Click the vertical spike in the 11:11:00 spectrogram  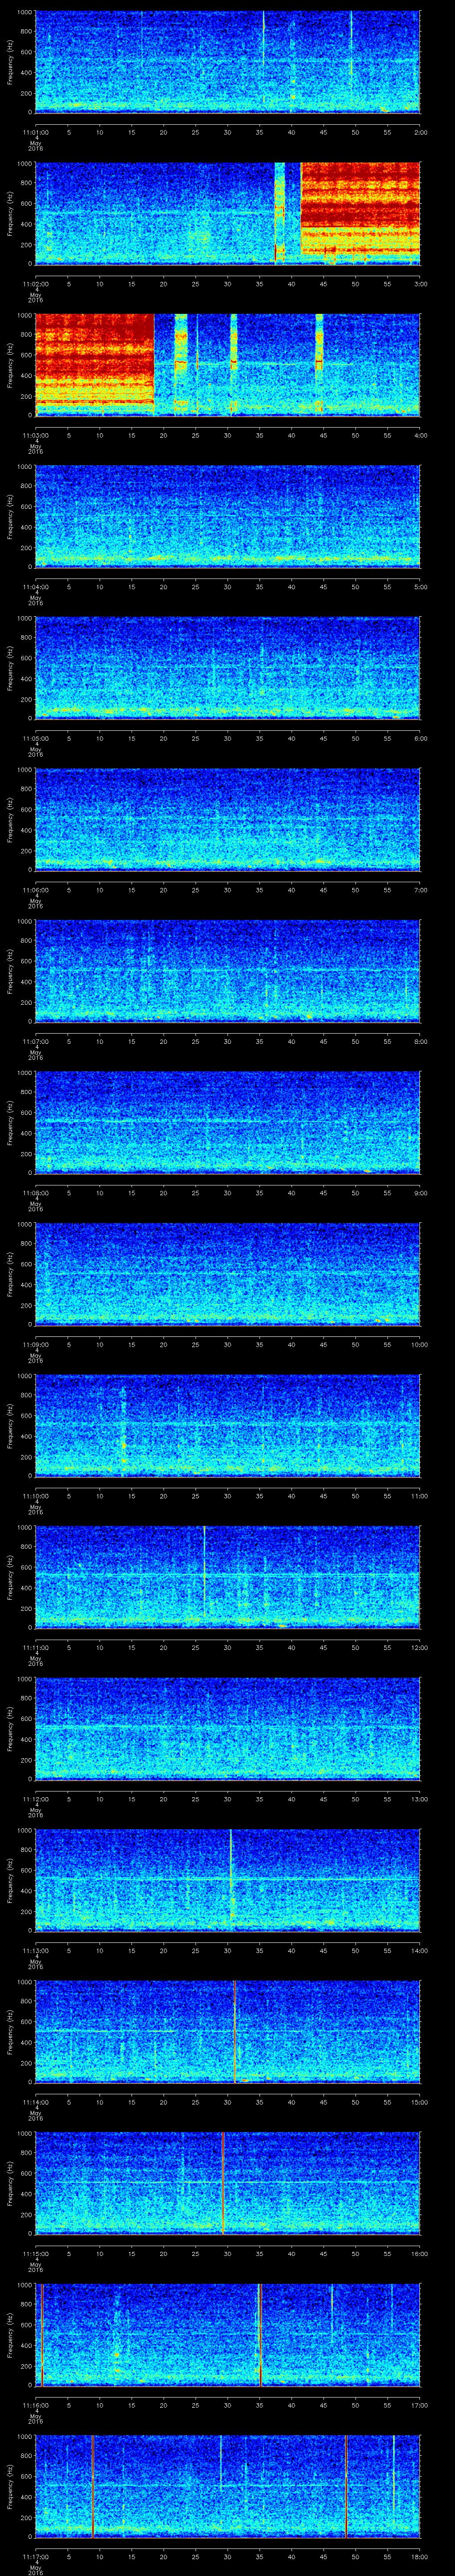point(204,1571)
